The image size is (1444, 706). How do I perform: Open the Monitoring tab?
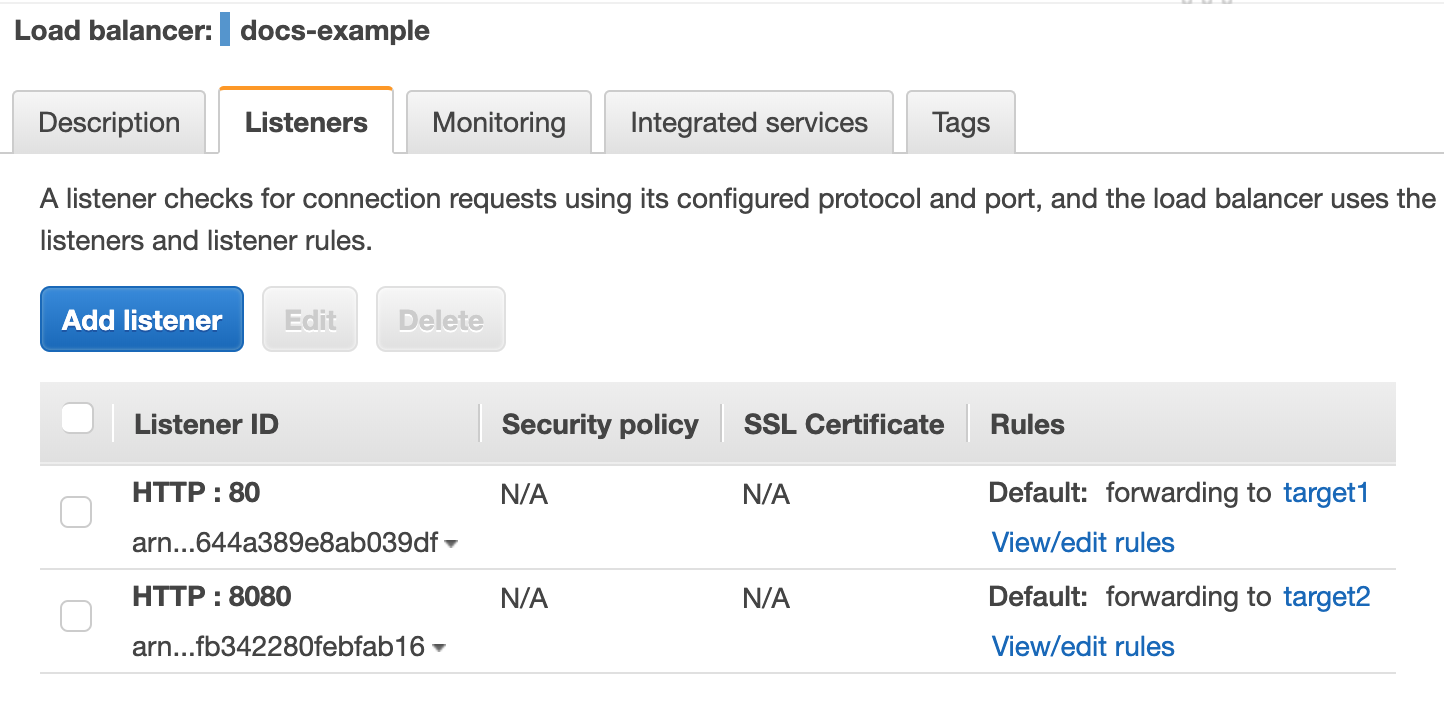tap(498, 123)
